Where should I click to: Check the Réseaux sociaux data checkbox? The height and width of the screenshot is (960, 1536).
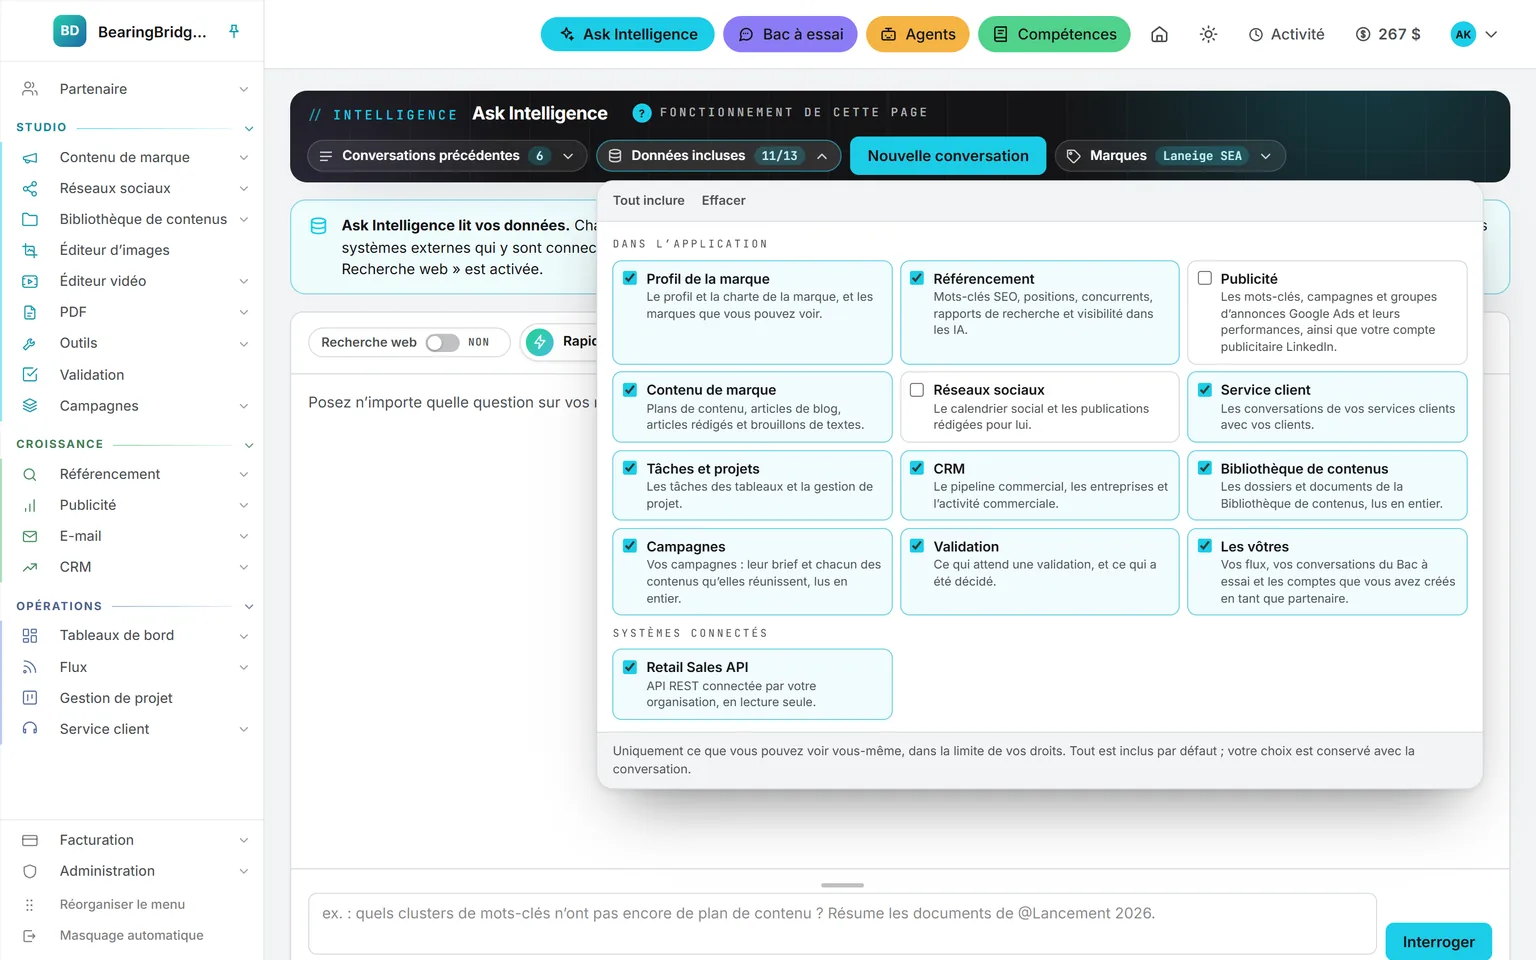click(917, 390)
